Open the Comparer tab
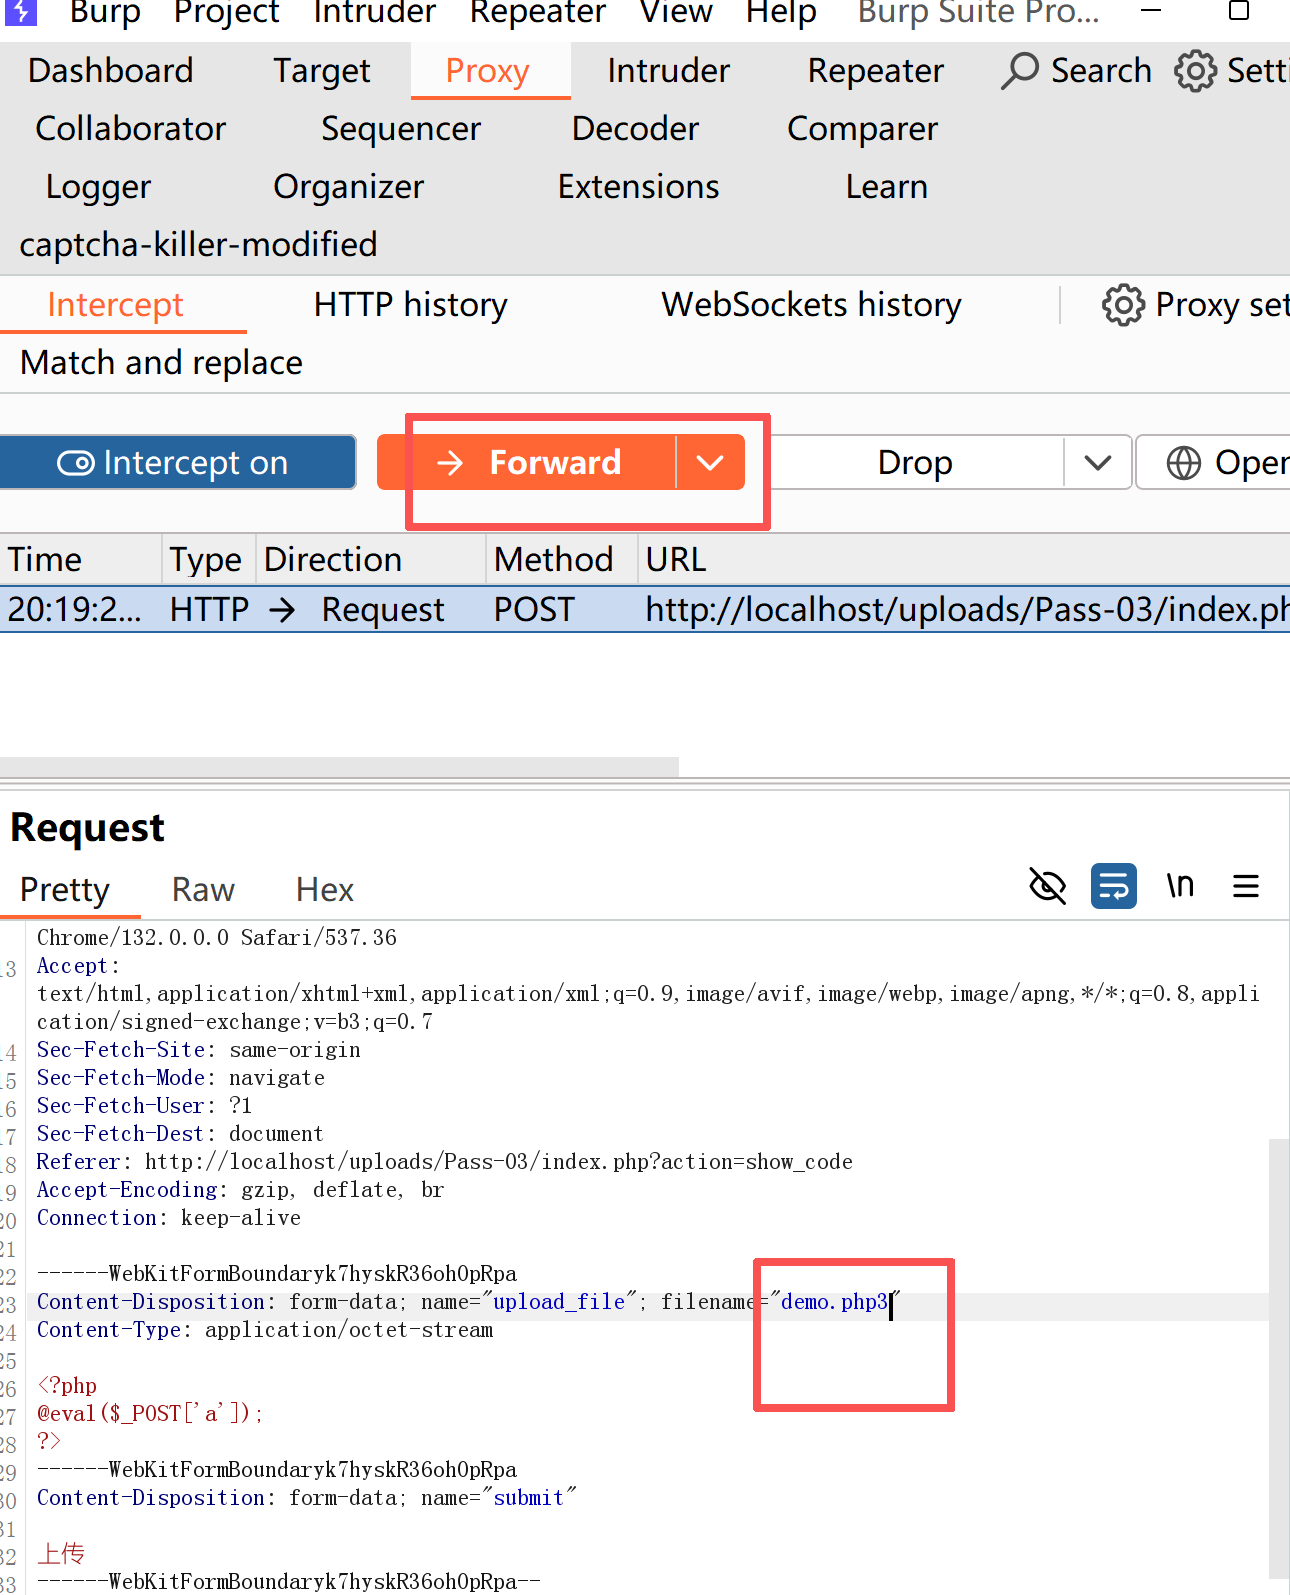Image resolution: width=1290 pixels, height=1595 pixels. [x=863, y=129]
